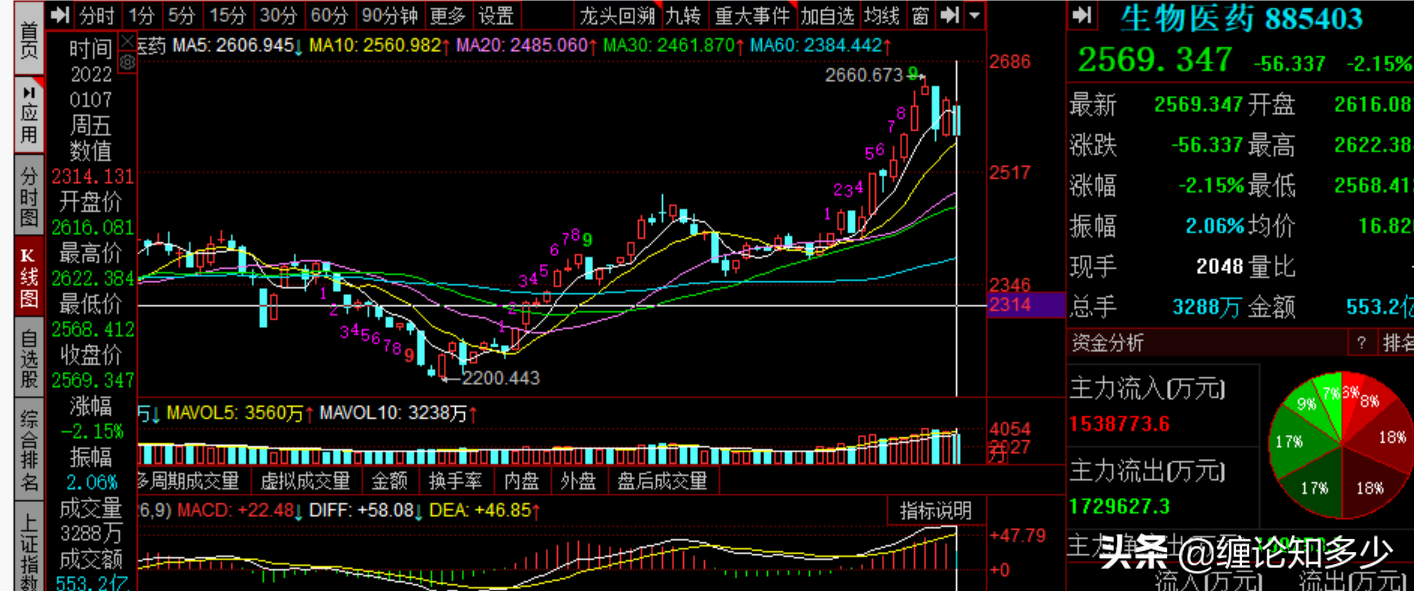Click the collapse arrow left of 分时
This screenshot has height=591, width=1414.
click(x=60, y=15)
